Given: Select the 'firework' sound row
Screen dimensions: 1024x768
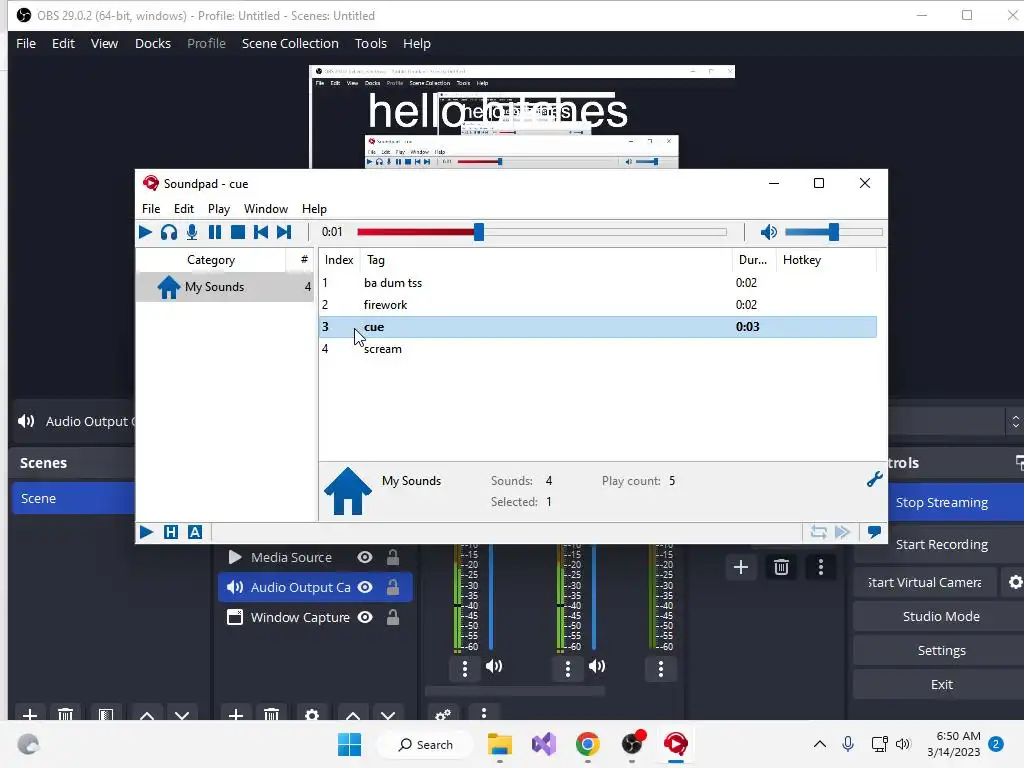Looking at the screenshot, I should (598, 305).
